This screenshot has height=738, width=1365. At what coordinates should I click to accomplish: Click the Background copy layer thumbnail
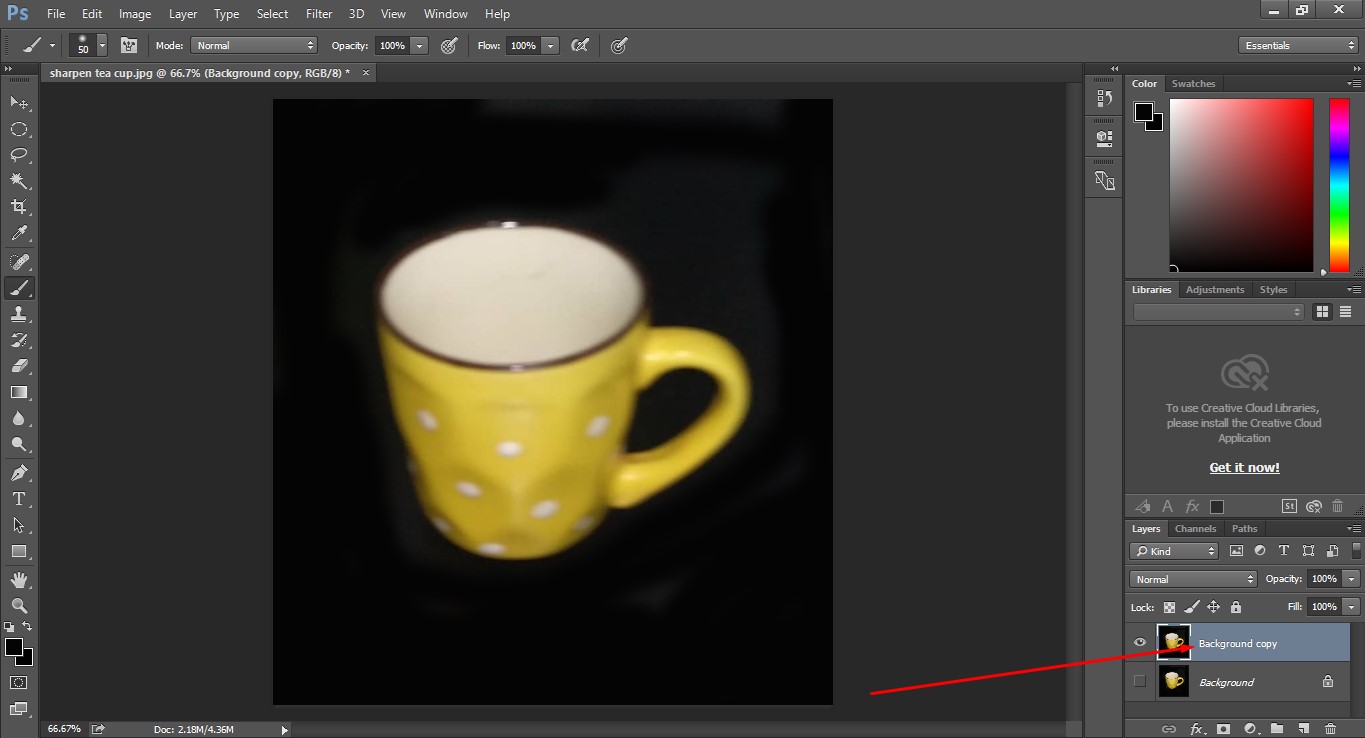point(1174,643)
